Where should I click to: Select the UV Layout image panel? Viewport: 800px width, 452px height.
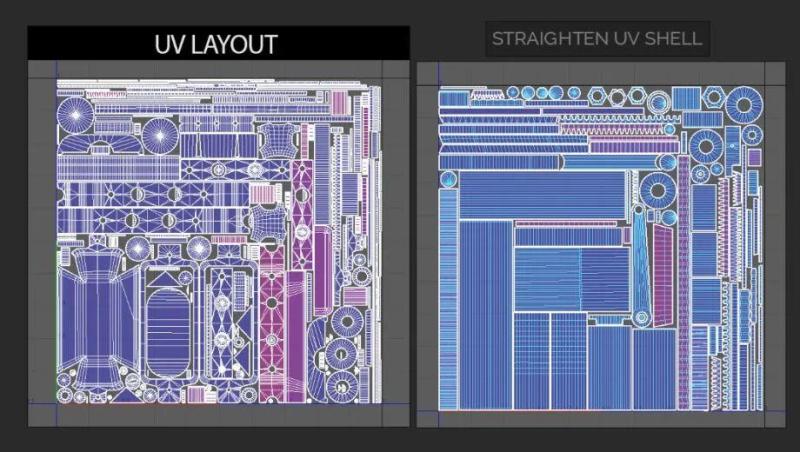[x=218, y=244]
